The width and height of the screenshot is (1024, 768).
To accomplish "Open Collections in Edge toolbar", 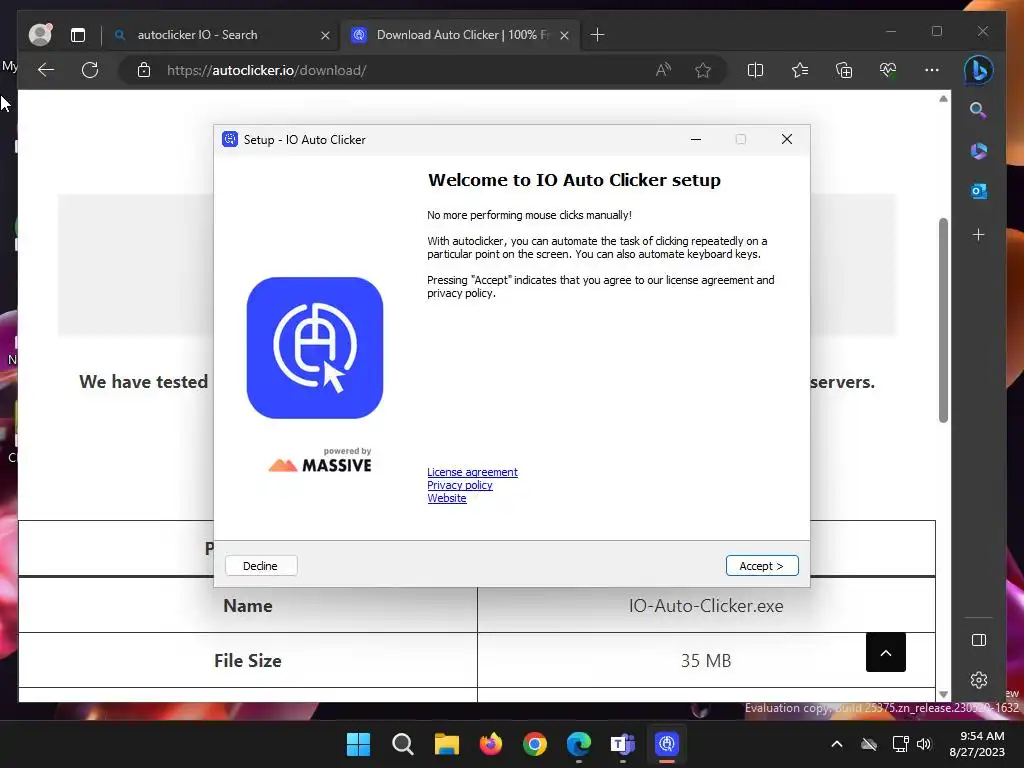I will coord(844,70).
